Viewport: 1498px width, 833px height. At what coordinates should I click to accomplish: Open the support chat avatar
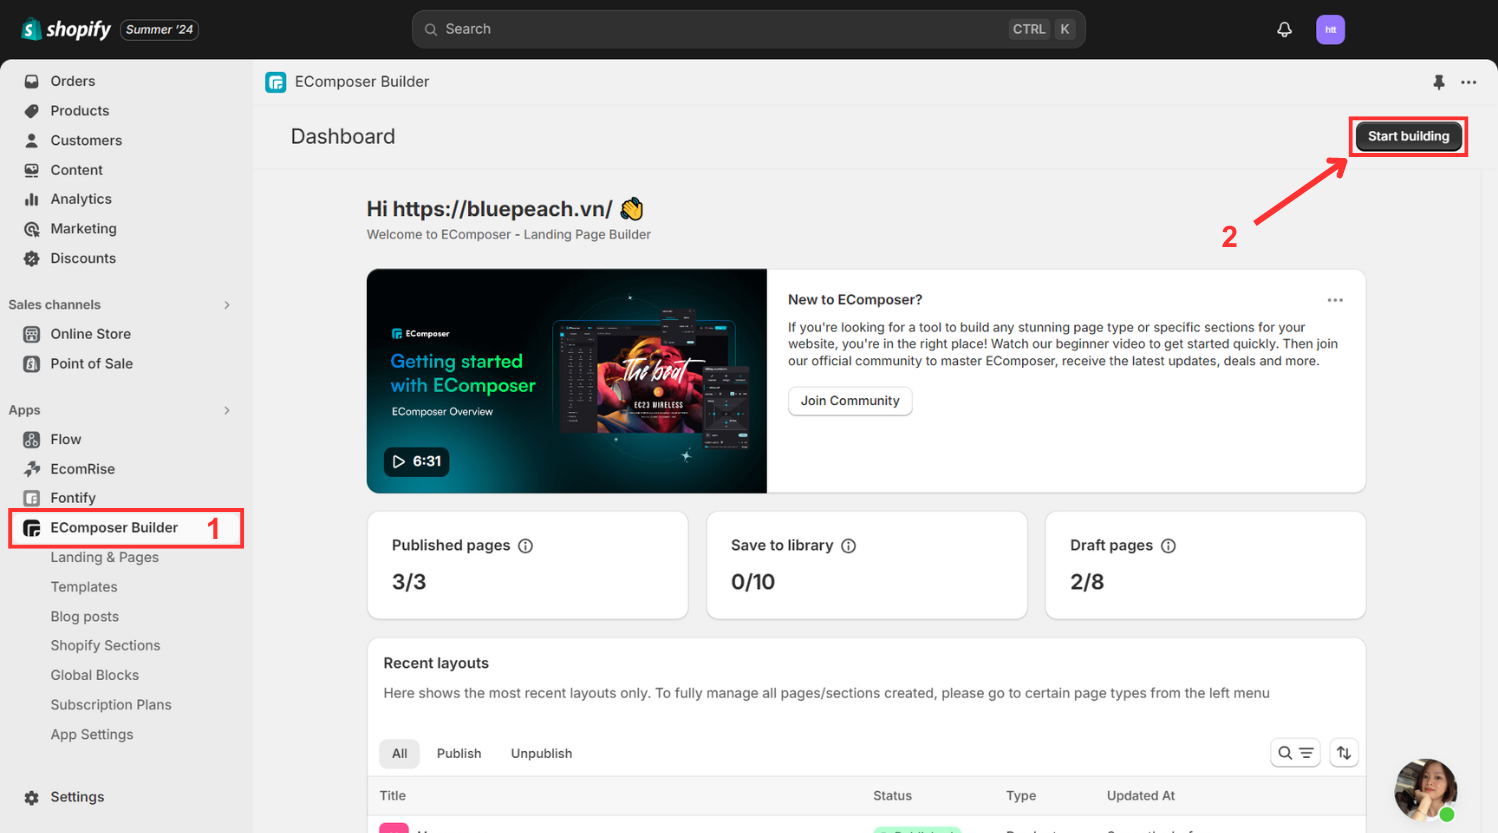pyautogui.click(x=1426, y=790)
